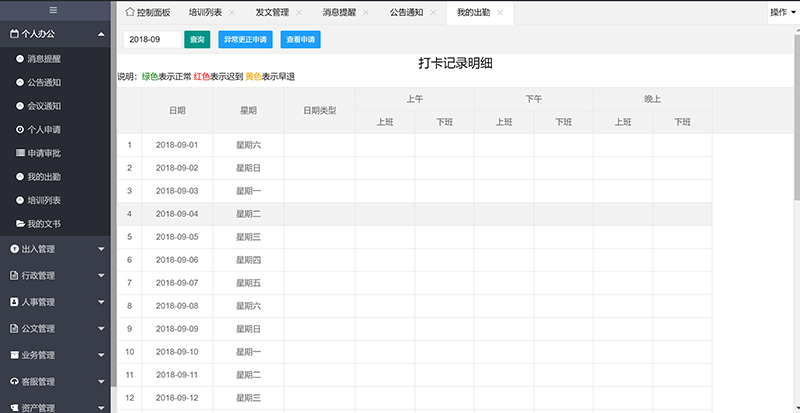Click the 打卡记录明细 title
The image size is (800, 413).
tap(455, 63)
